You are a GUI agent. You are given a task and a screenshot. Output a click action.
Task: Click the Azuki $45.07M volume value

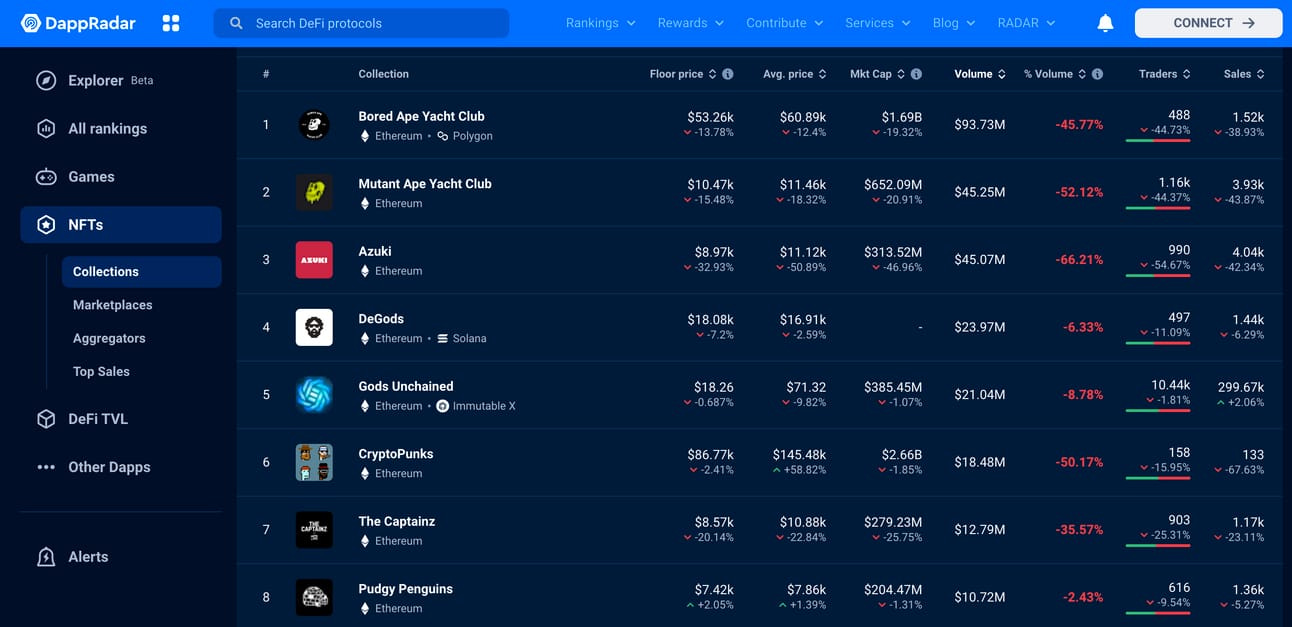tap(979, 260)
